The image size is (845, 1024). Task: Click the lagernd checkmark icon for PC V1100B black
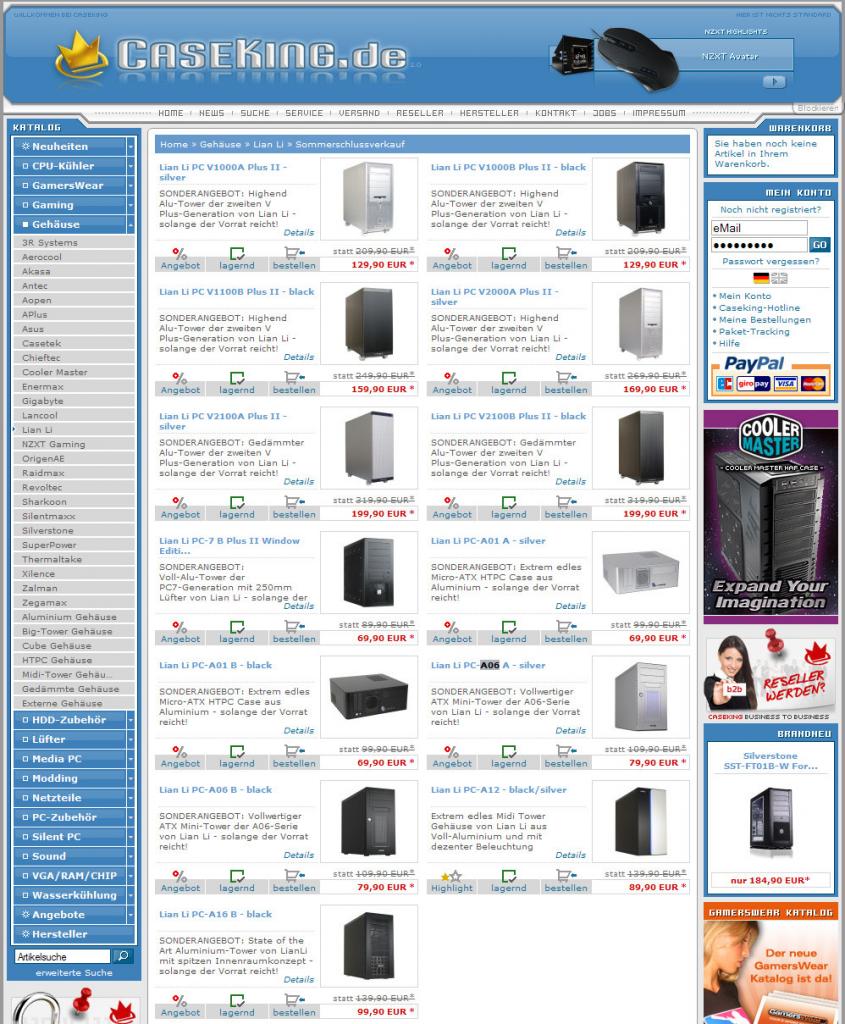coord(237,377)
